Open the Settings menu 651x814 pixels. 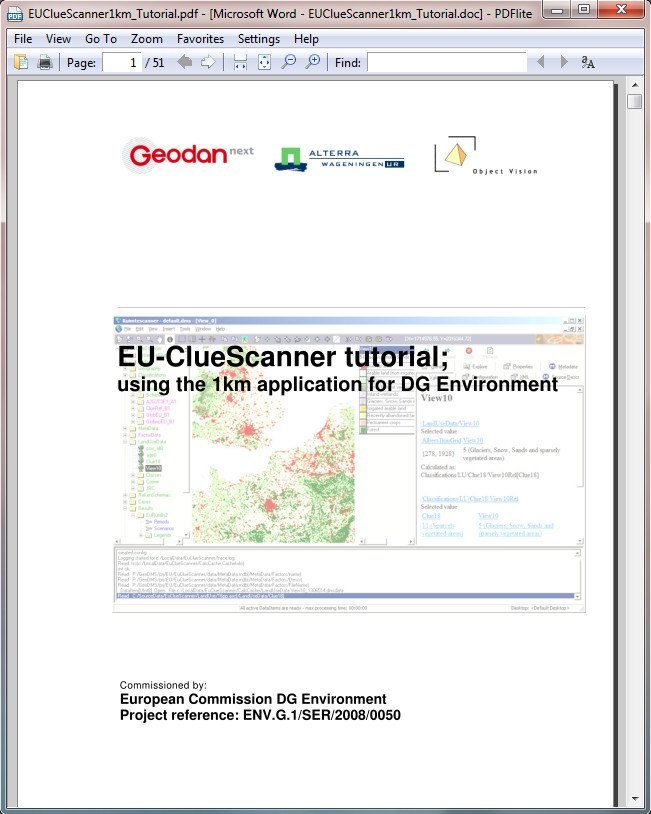(x=259, y=39)
